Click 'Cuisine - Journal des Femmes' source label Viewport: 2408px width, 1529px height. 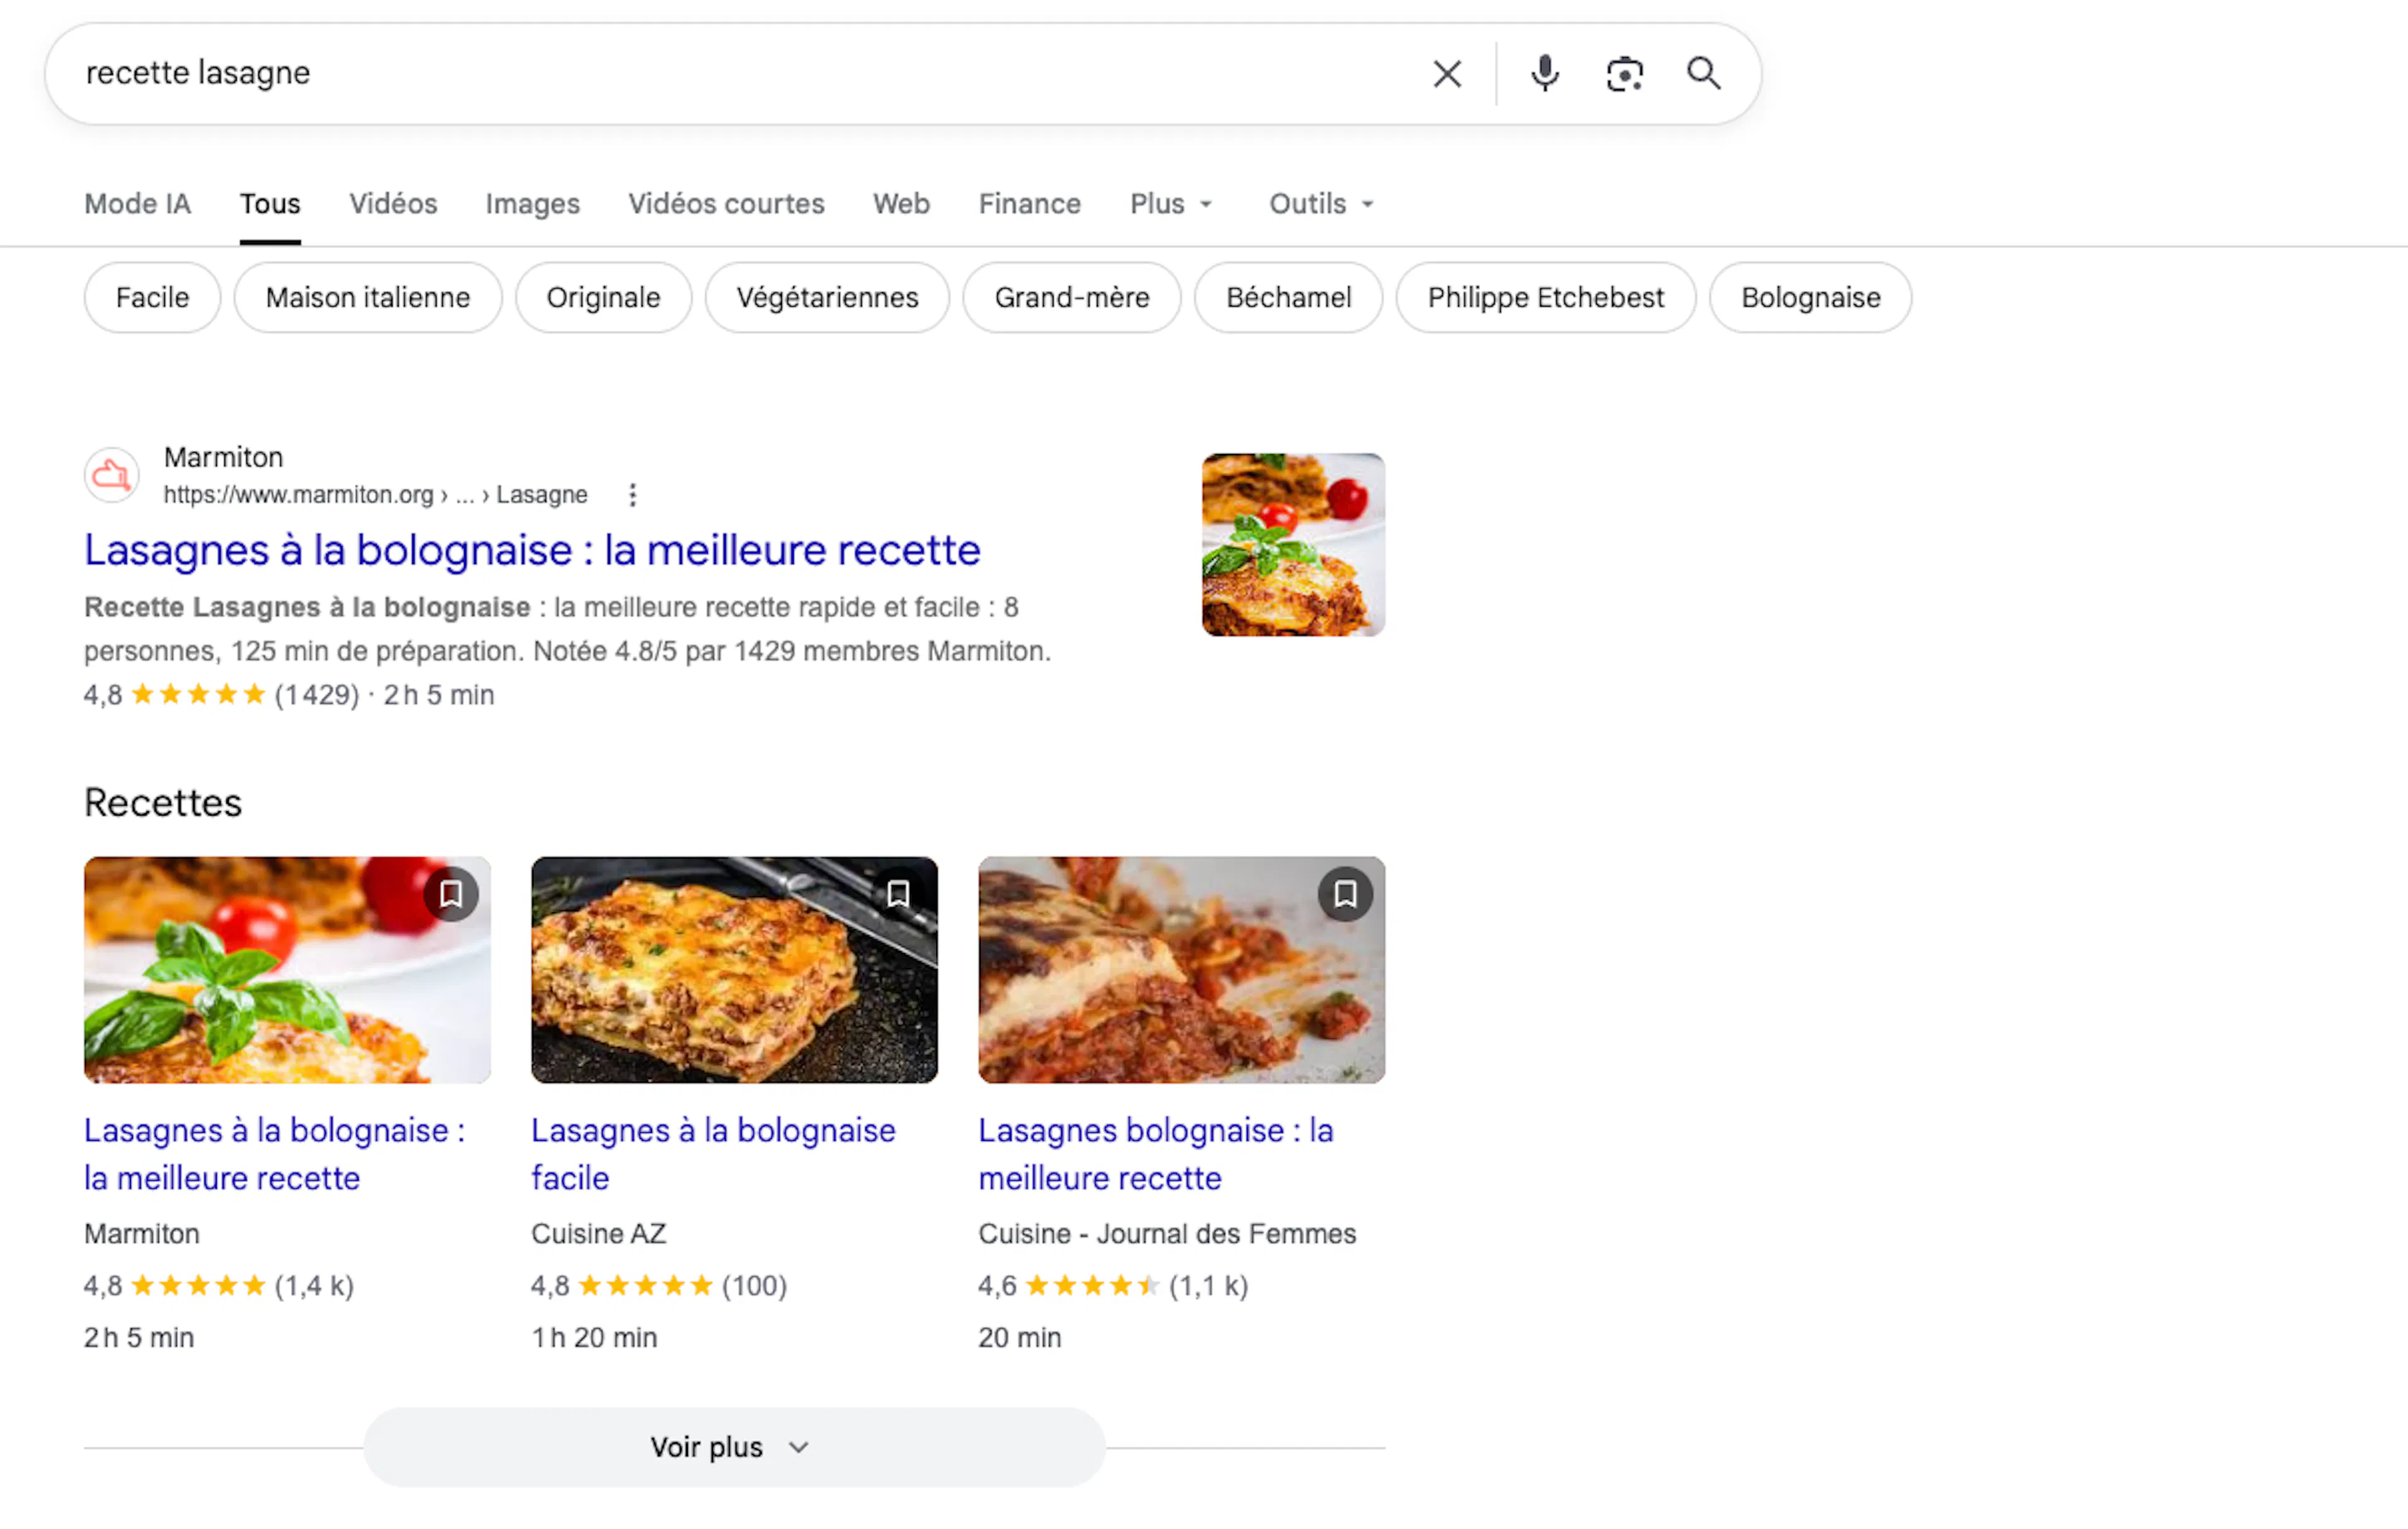tap(1167, 1234)
